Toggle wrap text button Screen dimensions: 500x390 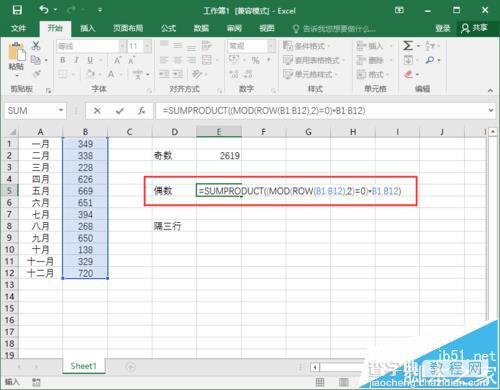point(206,46)
